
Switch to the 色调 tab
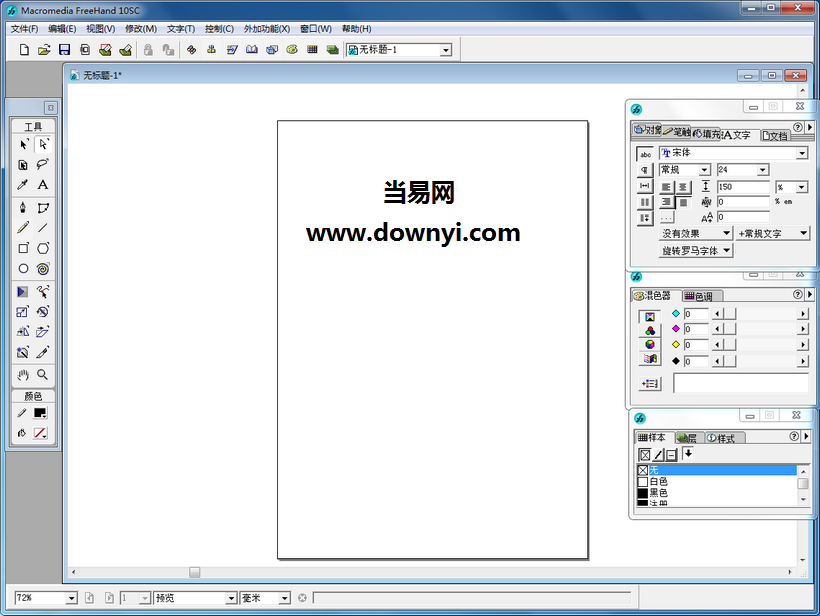699,295
